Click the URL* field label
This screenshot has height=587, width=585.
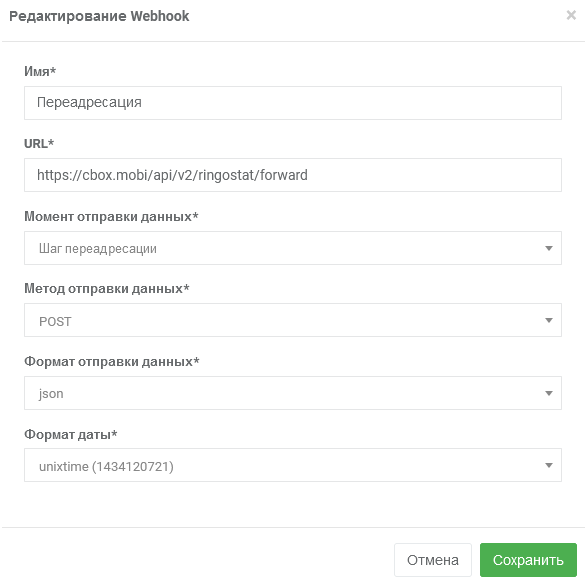pos(39,143)
